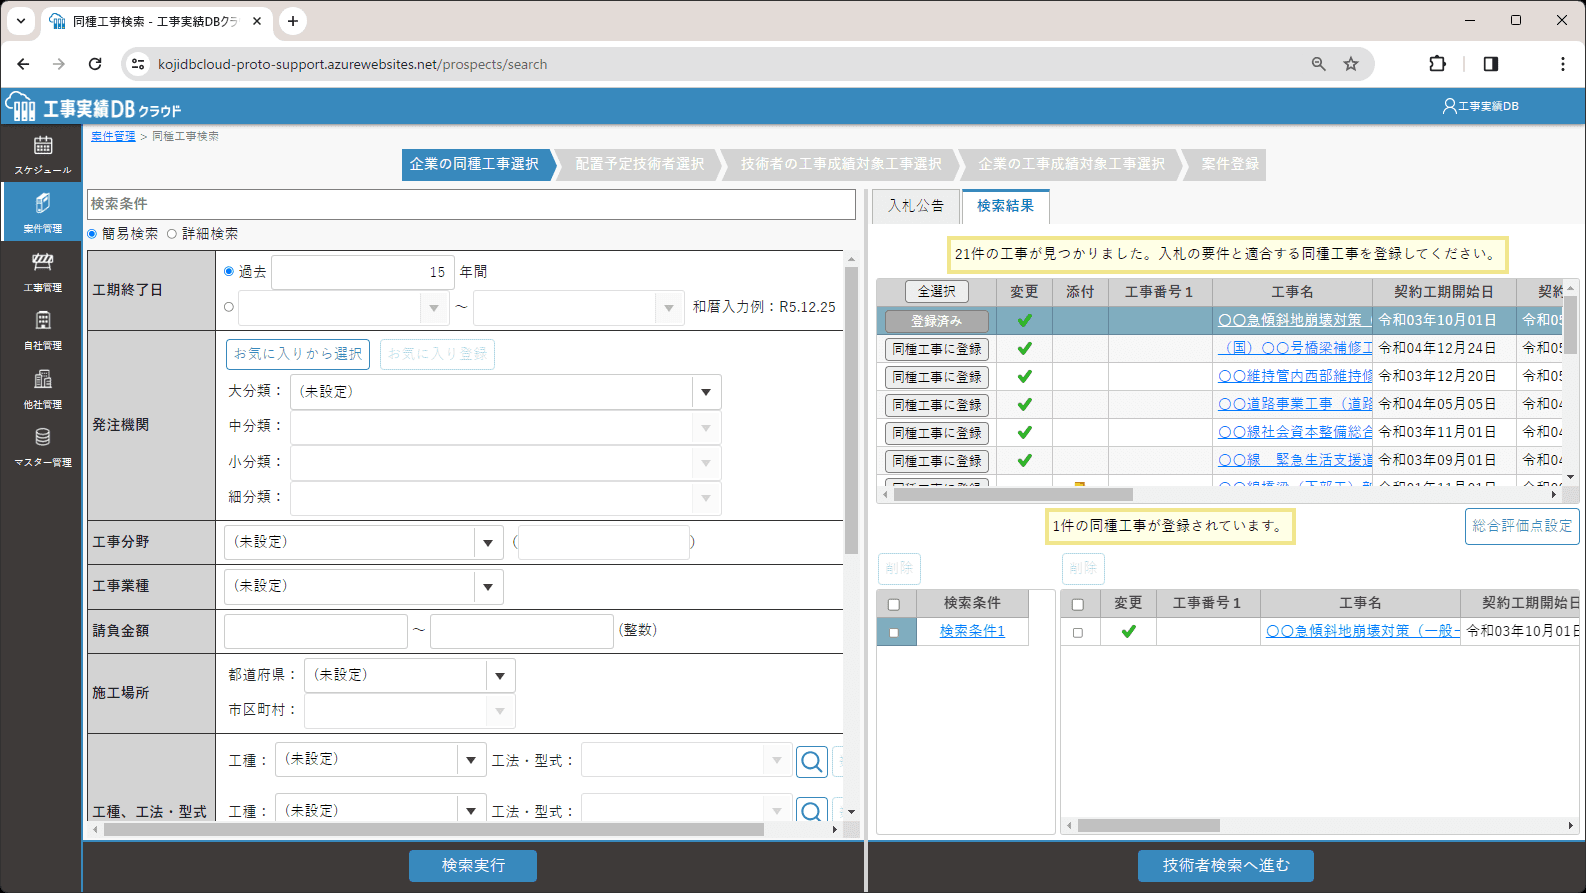Close the 同種工事検索 browser tab

point(257,21)
